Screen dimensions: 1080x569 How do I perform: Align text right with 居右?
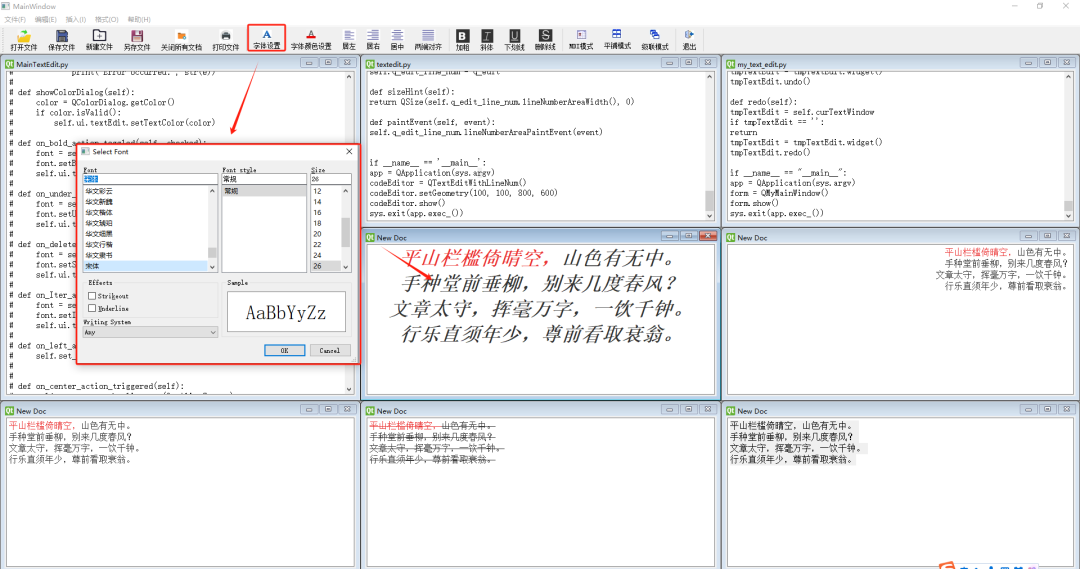pyautogui.click(x=373, y=40)
